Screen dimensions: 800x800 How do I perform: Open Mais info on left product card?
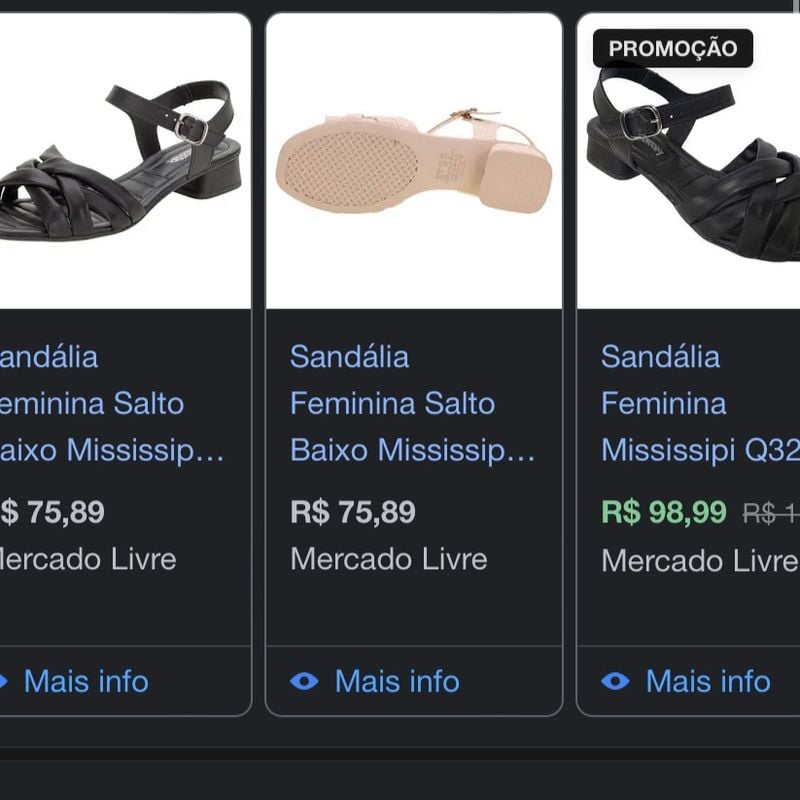[x=86, y=681]
